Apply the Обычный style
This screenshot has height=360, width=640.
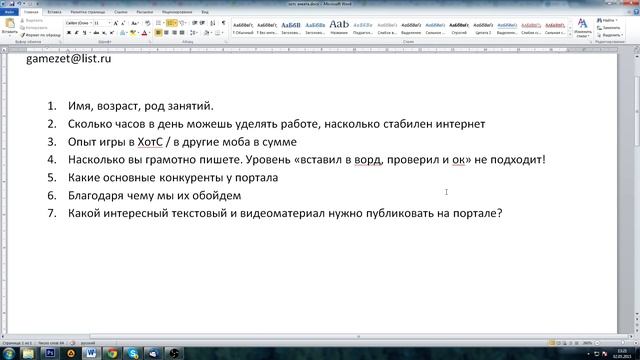tap(243, 28)
